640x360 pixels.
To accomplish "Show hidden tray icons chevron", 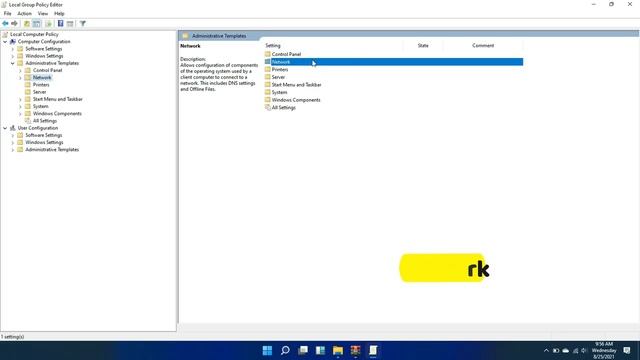I will pyautogui.click(x=546, y=351).
